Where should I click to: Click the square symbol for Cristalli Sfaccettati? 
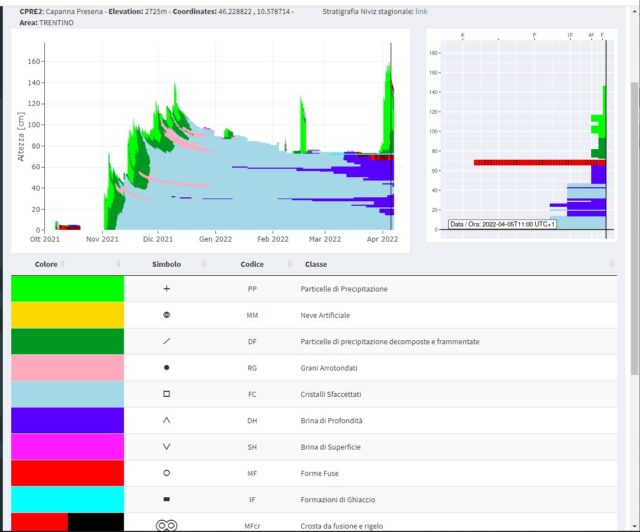point(166,394)
